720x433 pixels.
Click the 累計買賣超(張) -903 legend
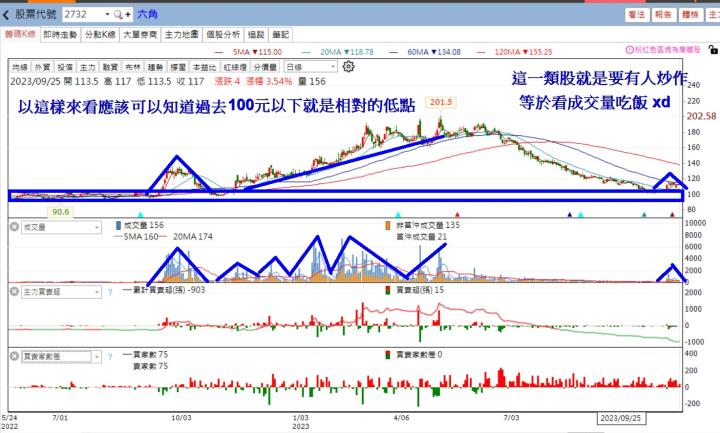click(x=164, y=290)
